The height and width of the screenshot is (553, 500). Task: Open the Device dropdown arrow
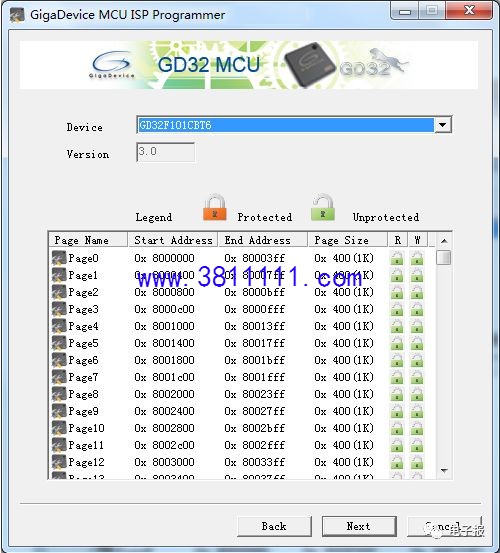click(x=443, y=124)
